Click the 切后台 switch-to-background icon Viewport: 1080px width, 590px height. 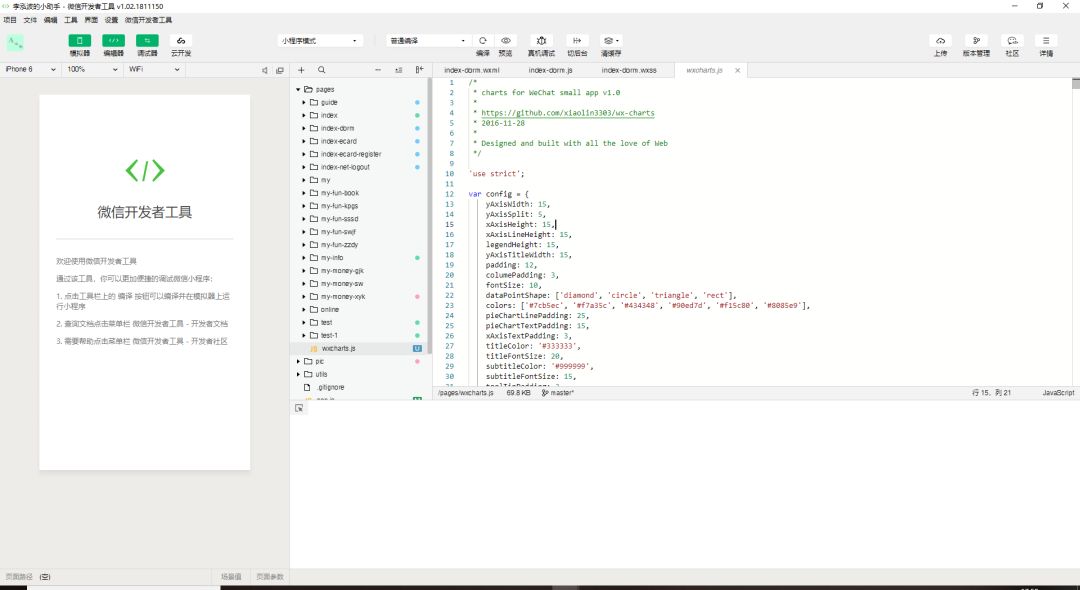click(x=577, y=41)
